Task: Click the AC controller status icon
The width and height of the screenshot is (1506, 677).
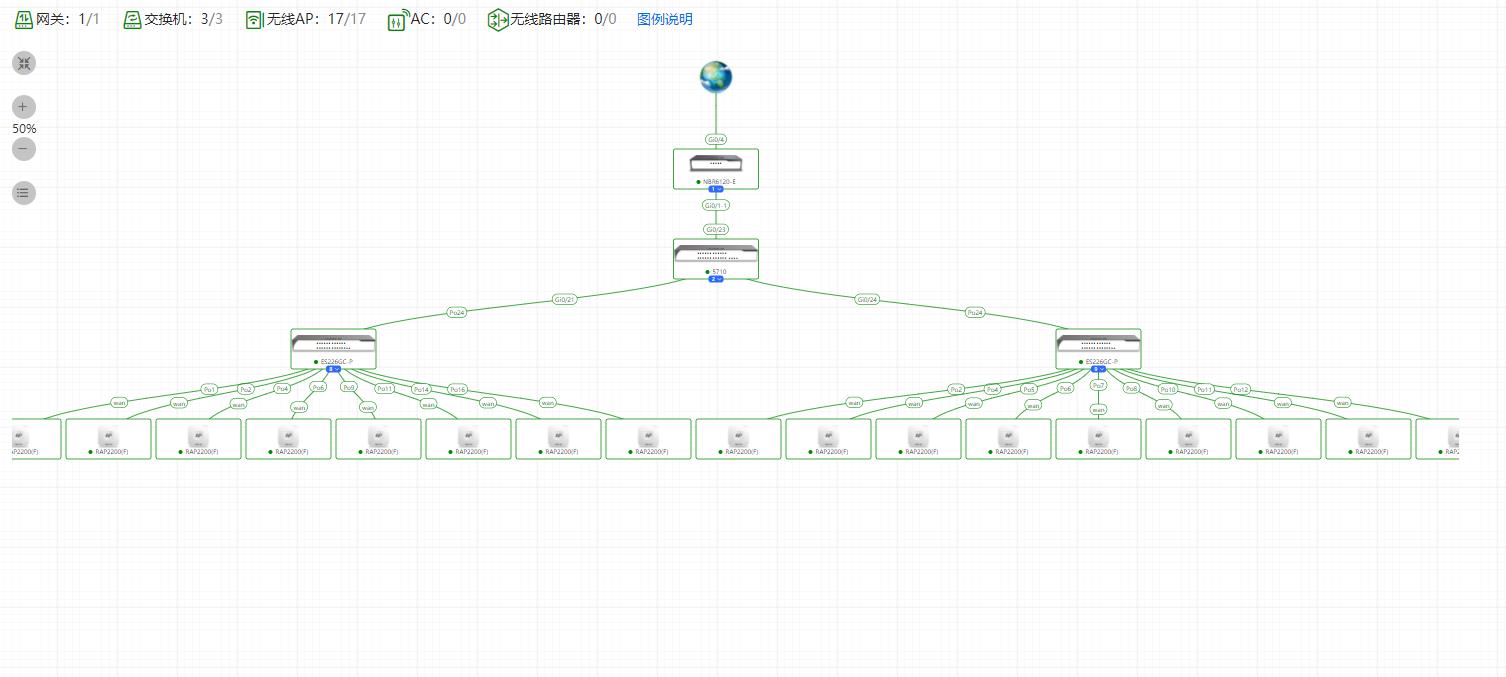Action: pyautogui.click(x=397, y=19)
